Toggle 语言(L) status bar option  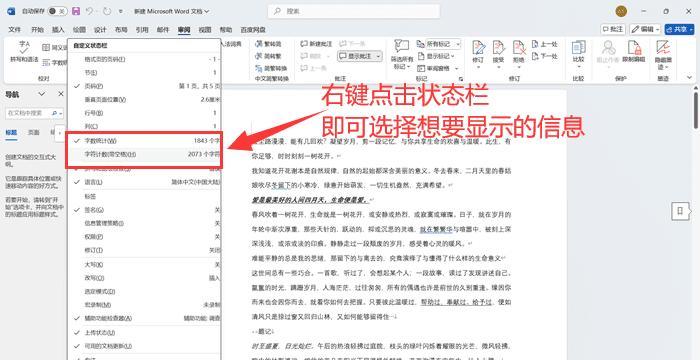tap(144, 182)
